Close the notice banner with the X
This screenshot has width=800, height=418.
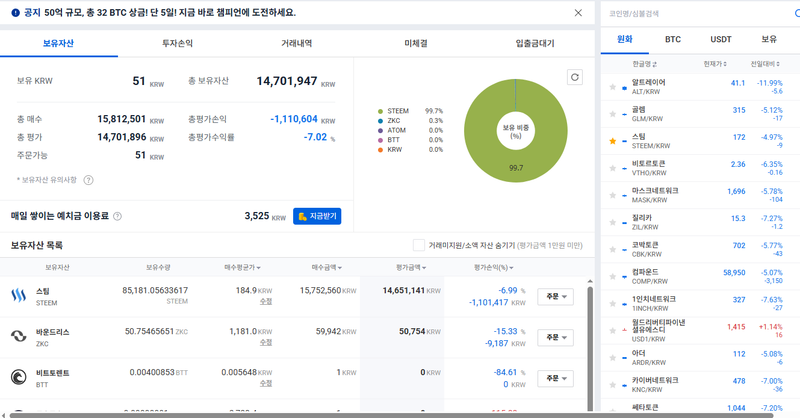point(578,13)
